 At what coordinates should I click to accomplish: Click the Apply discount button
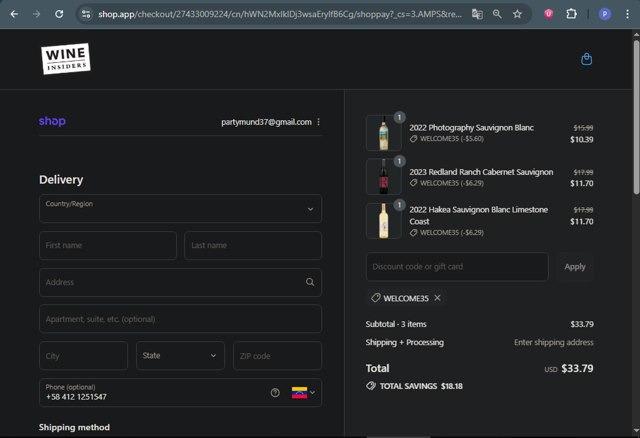pos(575,267)
